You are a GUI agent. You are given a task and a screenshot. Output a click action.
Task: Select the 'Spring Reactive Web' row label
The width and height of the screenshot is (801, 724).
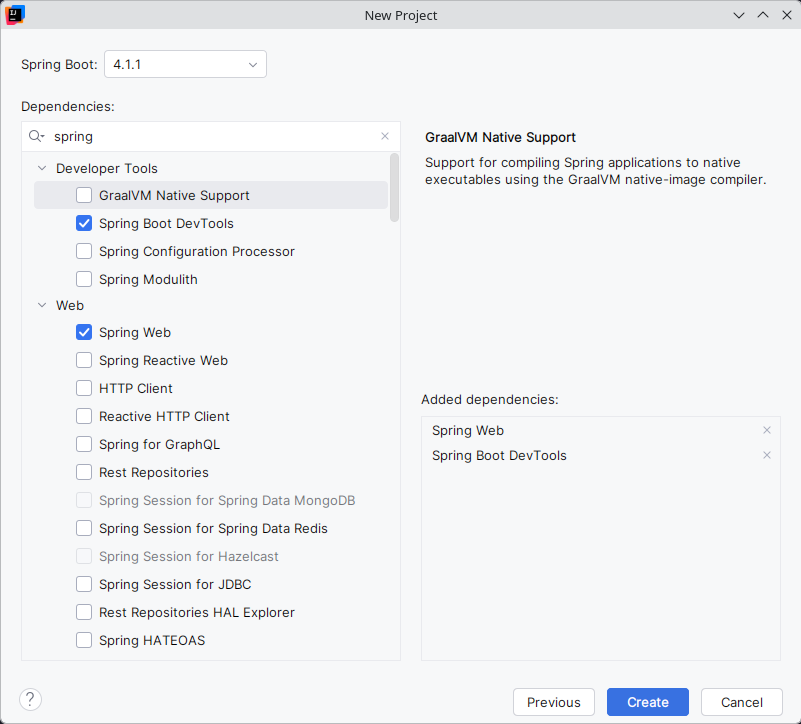pos(163,360)
